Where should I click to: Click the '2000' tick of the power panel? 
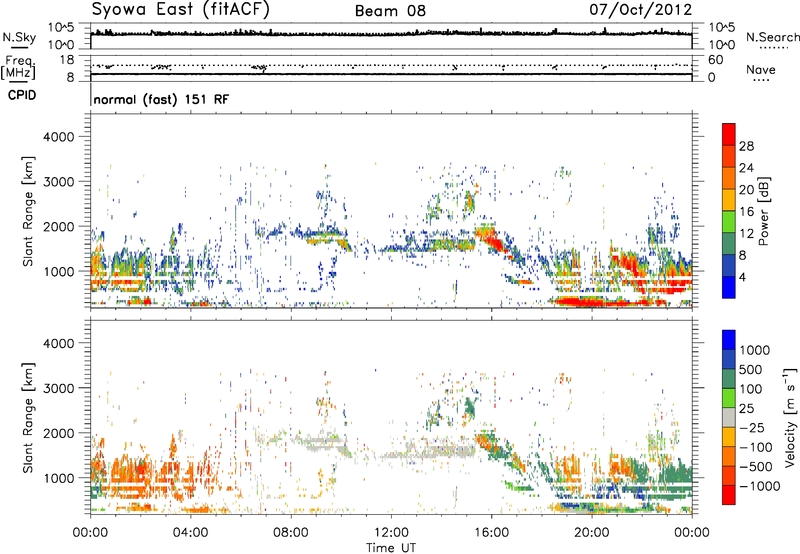click(x=58, y=226)
